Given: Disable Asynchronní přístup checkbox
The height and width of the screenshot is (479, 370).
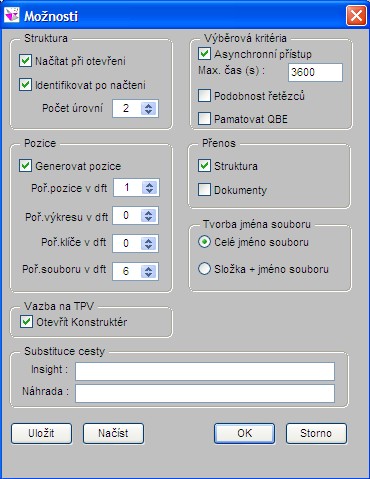Looking at the screenshot, I should (204, 54).
